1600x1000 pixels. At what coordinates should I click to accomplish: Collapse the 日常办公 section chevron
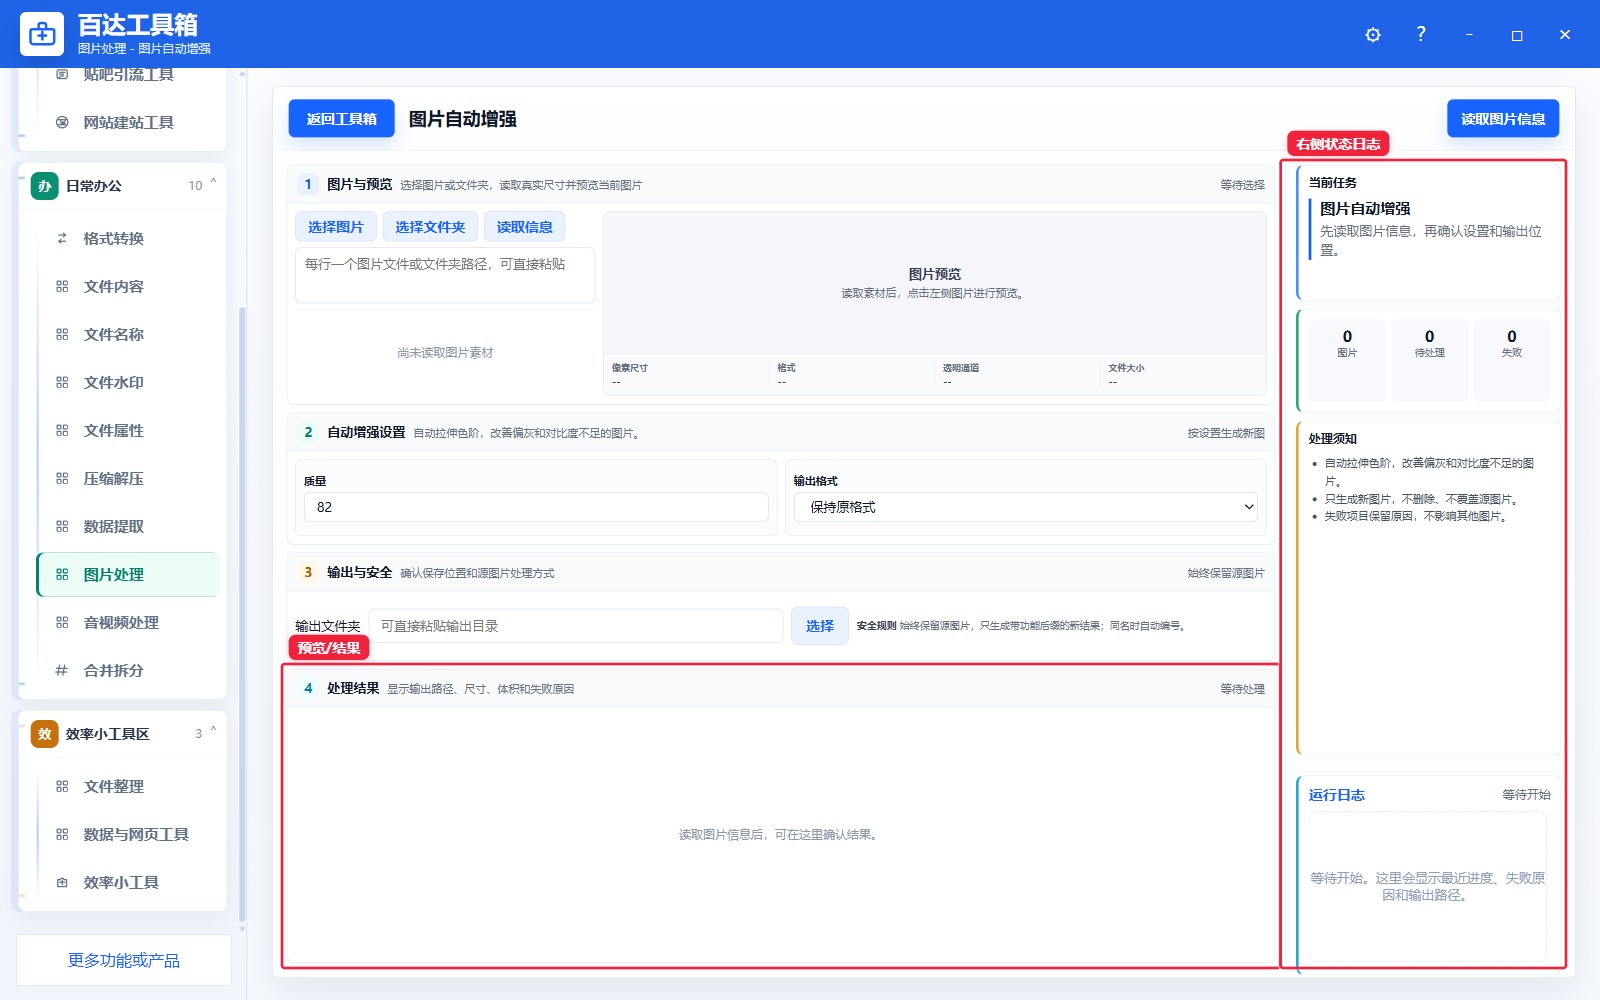point(213,184)
